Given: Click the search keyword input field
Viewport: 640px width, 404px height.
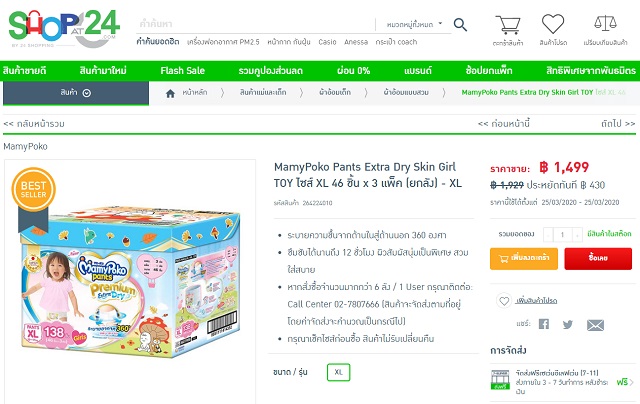Looking at the screenshot, I should pos(255,24).
